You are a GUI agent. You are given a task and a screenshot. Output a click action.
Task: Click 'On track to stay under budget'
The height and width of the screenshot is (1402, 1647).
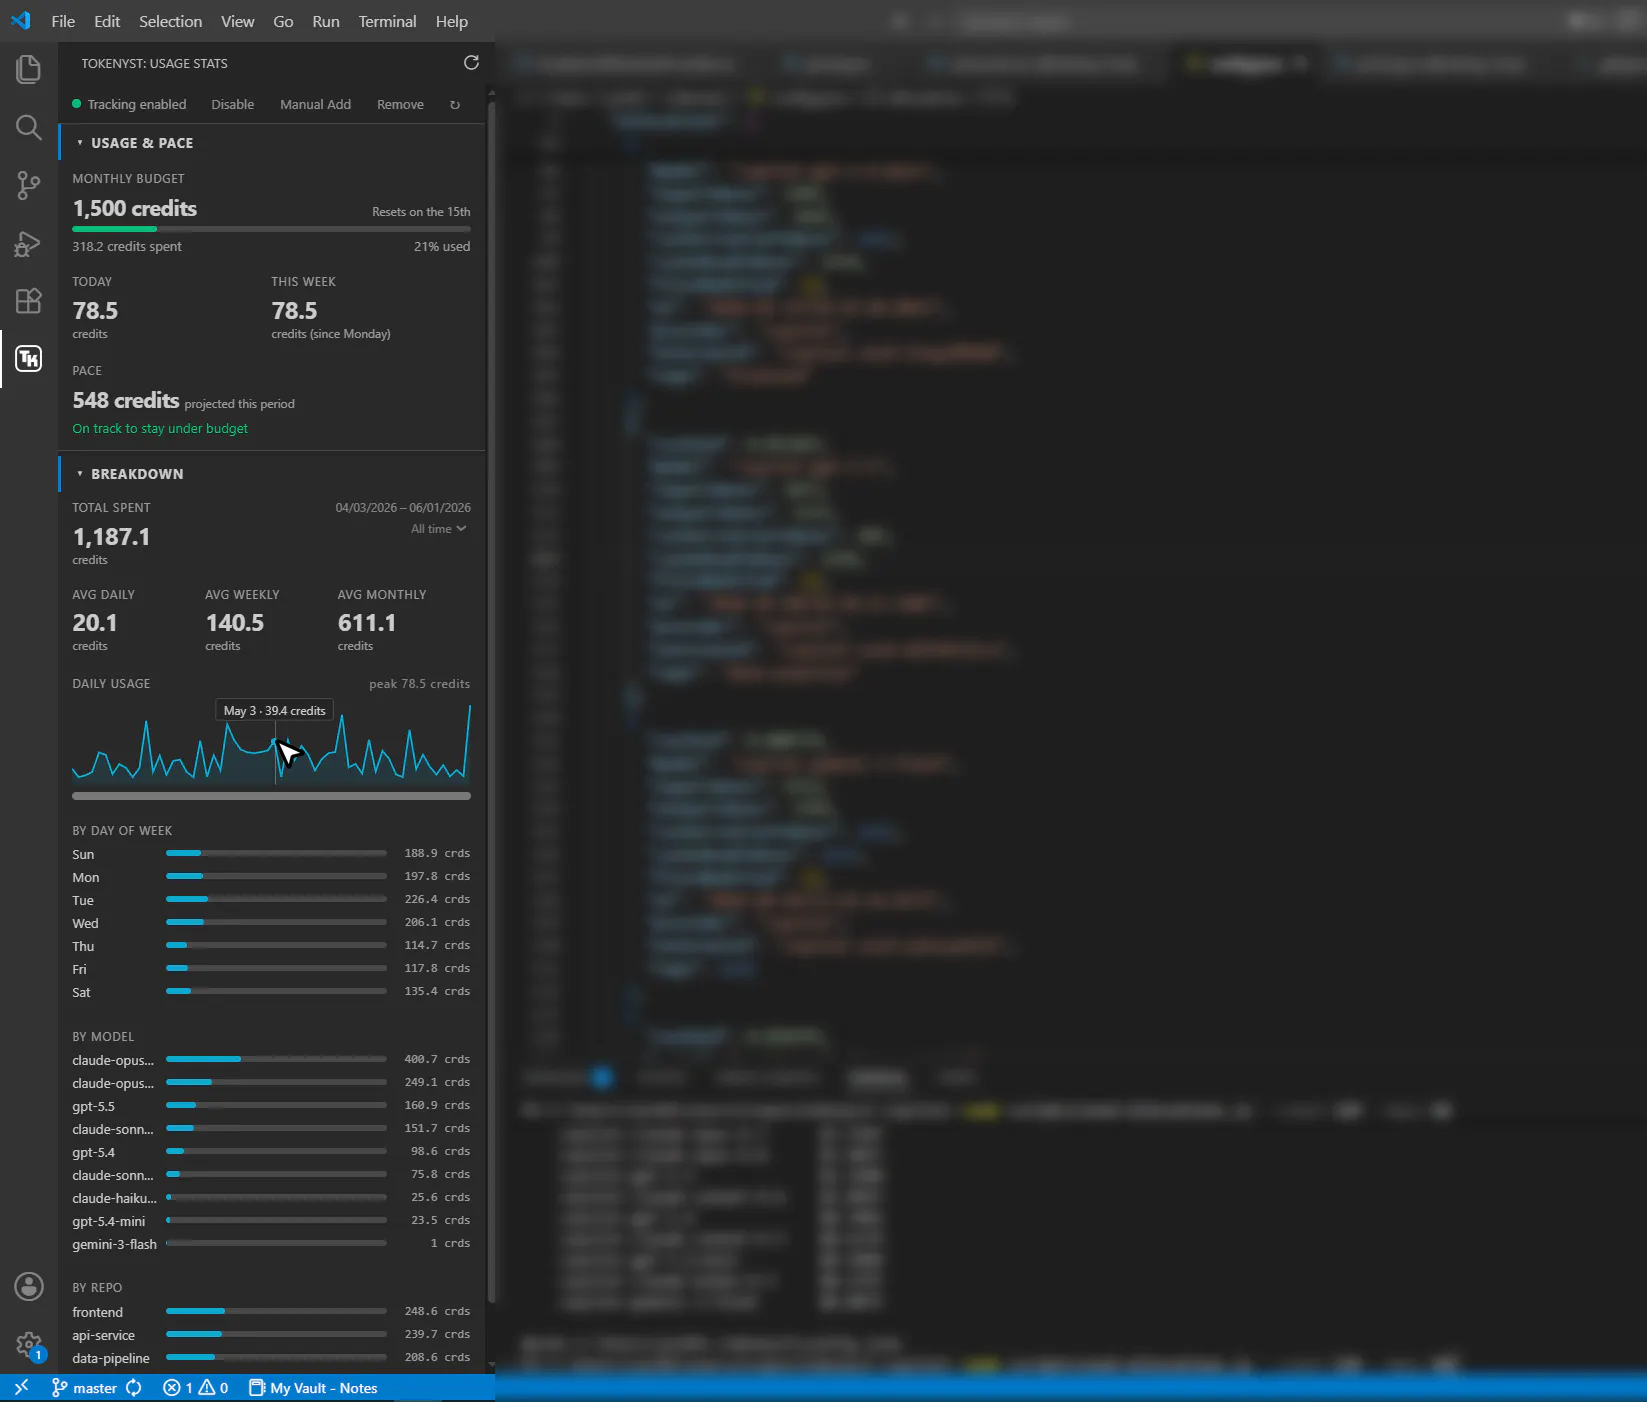click(x=160, y=428)
